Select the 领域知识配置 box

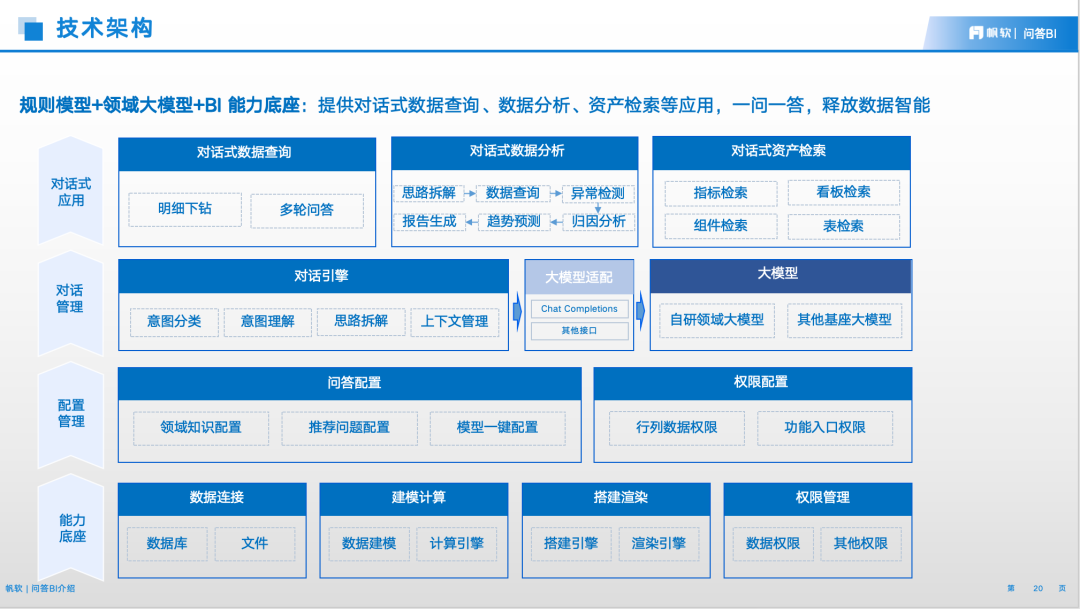tap(201, 428)
